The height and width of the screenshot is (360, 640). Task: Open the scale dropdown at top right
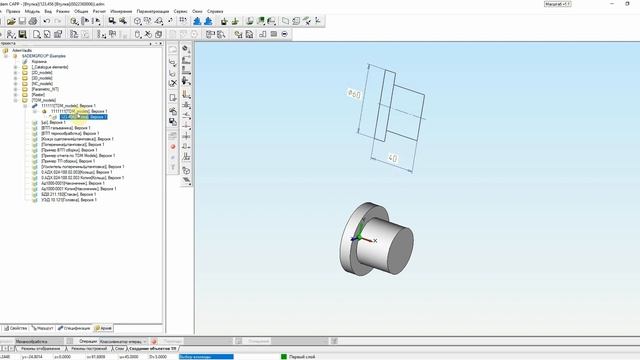[558, 4]
